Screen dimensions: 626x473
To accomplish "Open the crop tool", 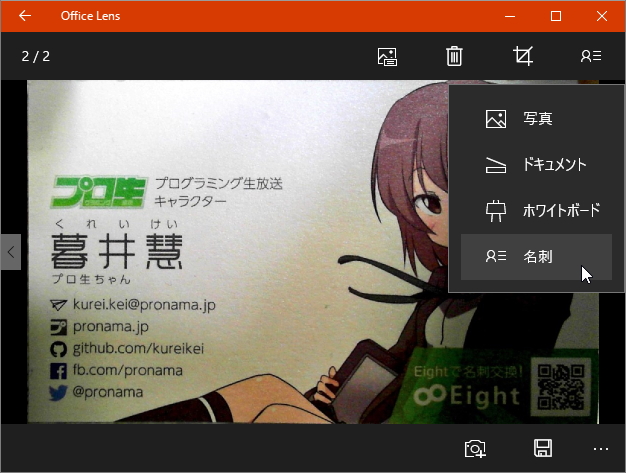I will tap(523, 56).
